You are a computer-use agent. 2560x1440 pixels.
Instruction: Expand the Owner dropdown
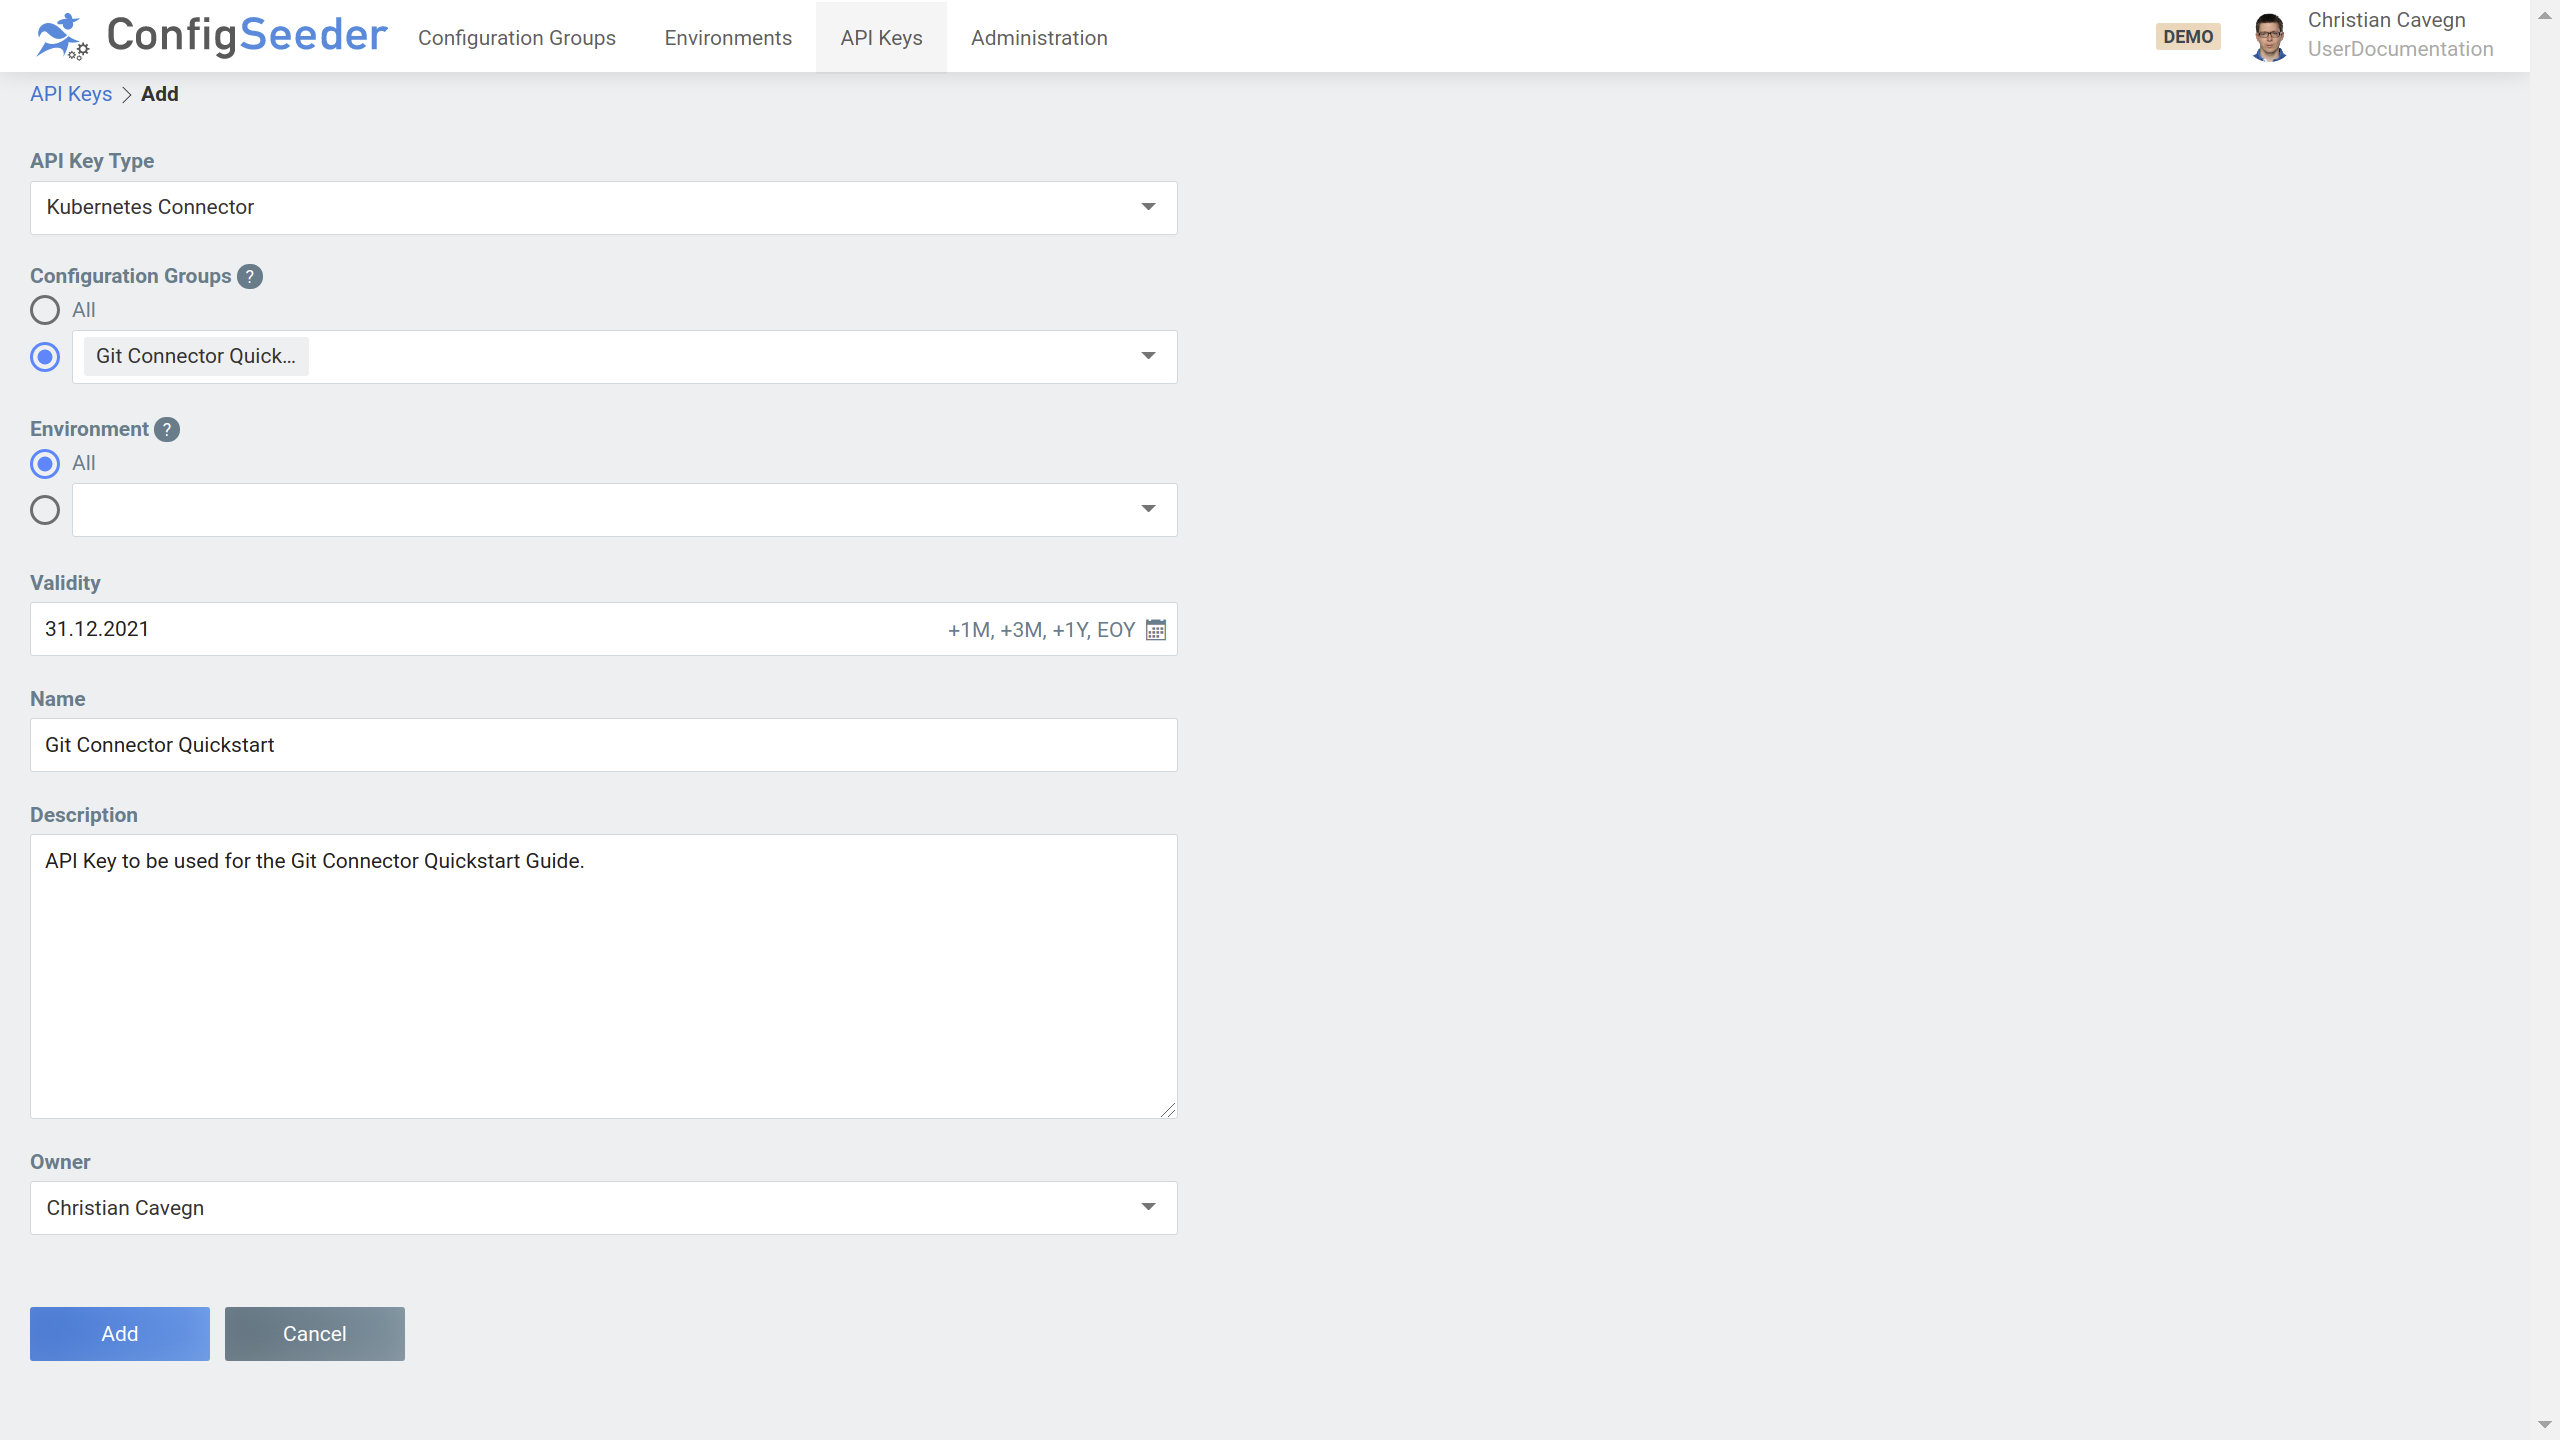1148,1207
